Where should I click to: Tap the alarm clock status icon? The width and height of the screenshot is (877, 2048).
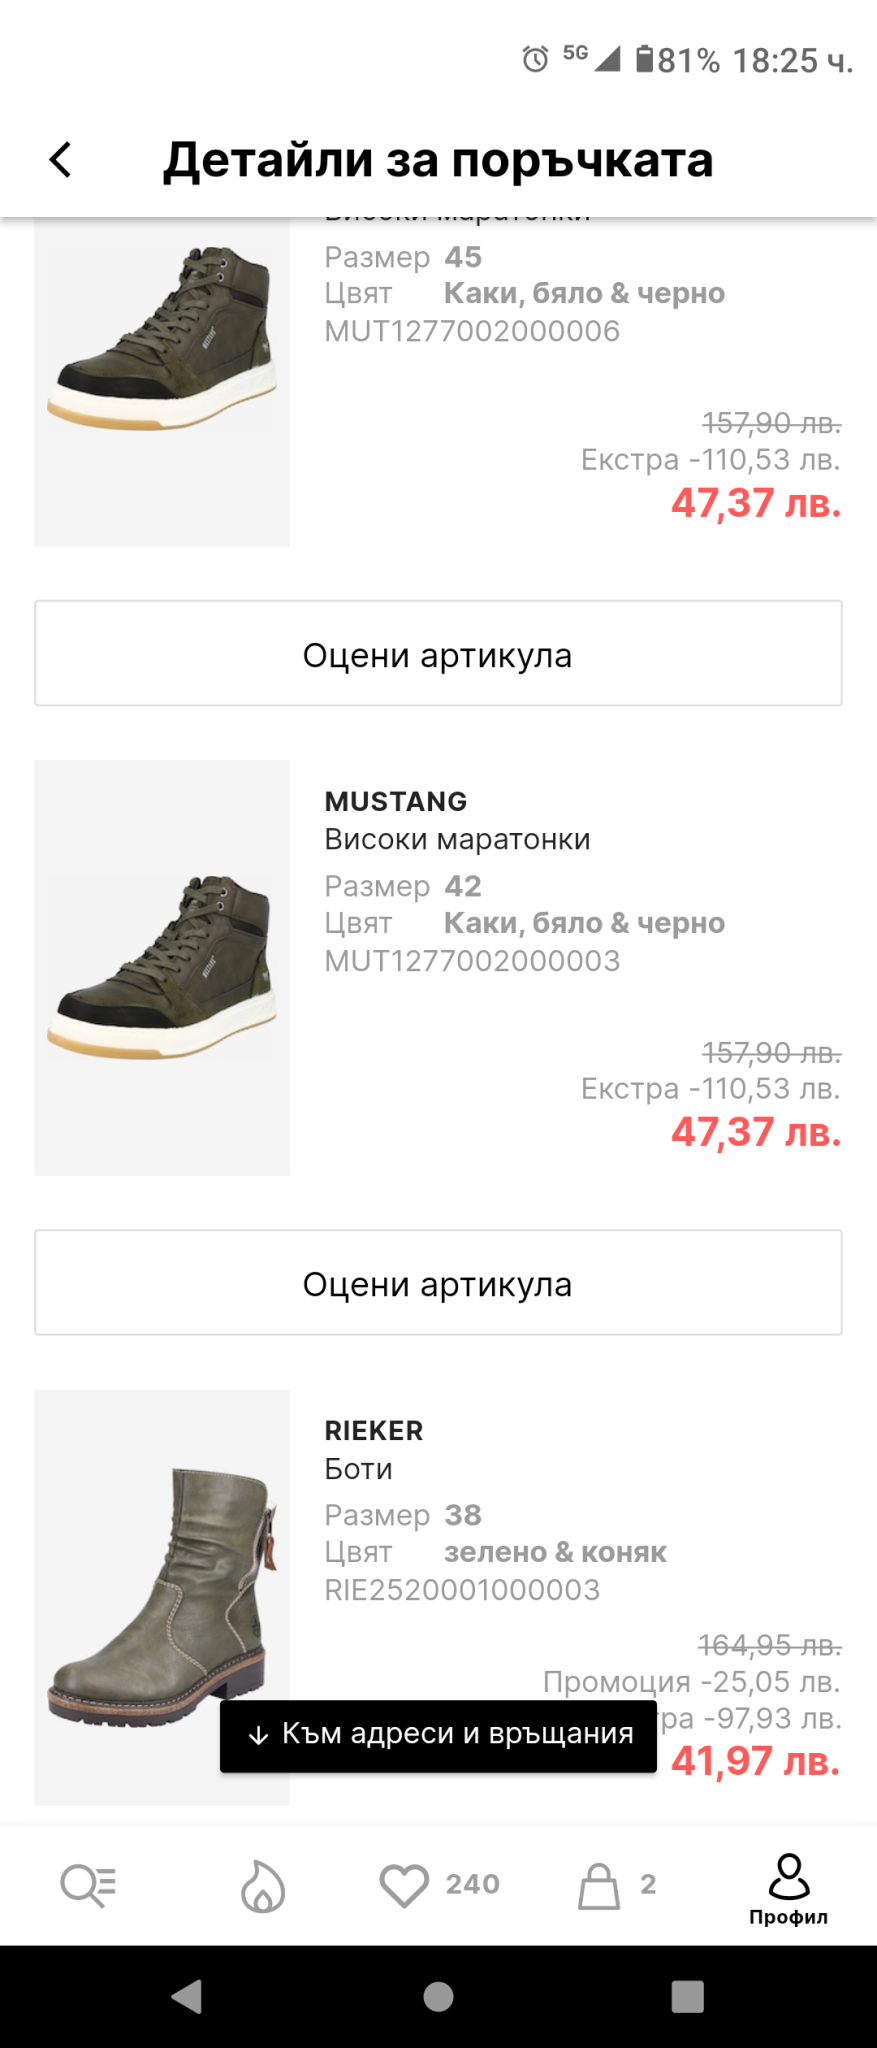point(535,60)
